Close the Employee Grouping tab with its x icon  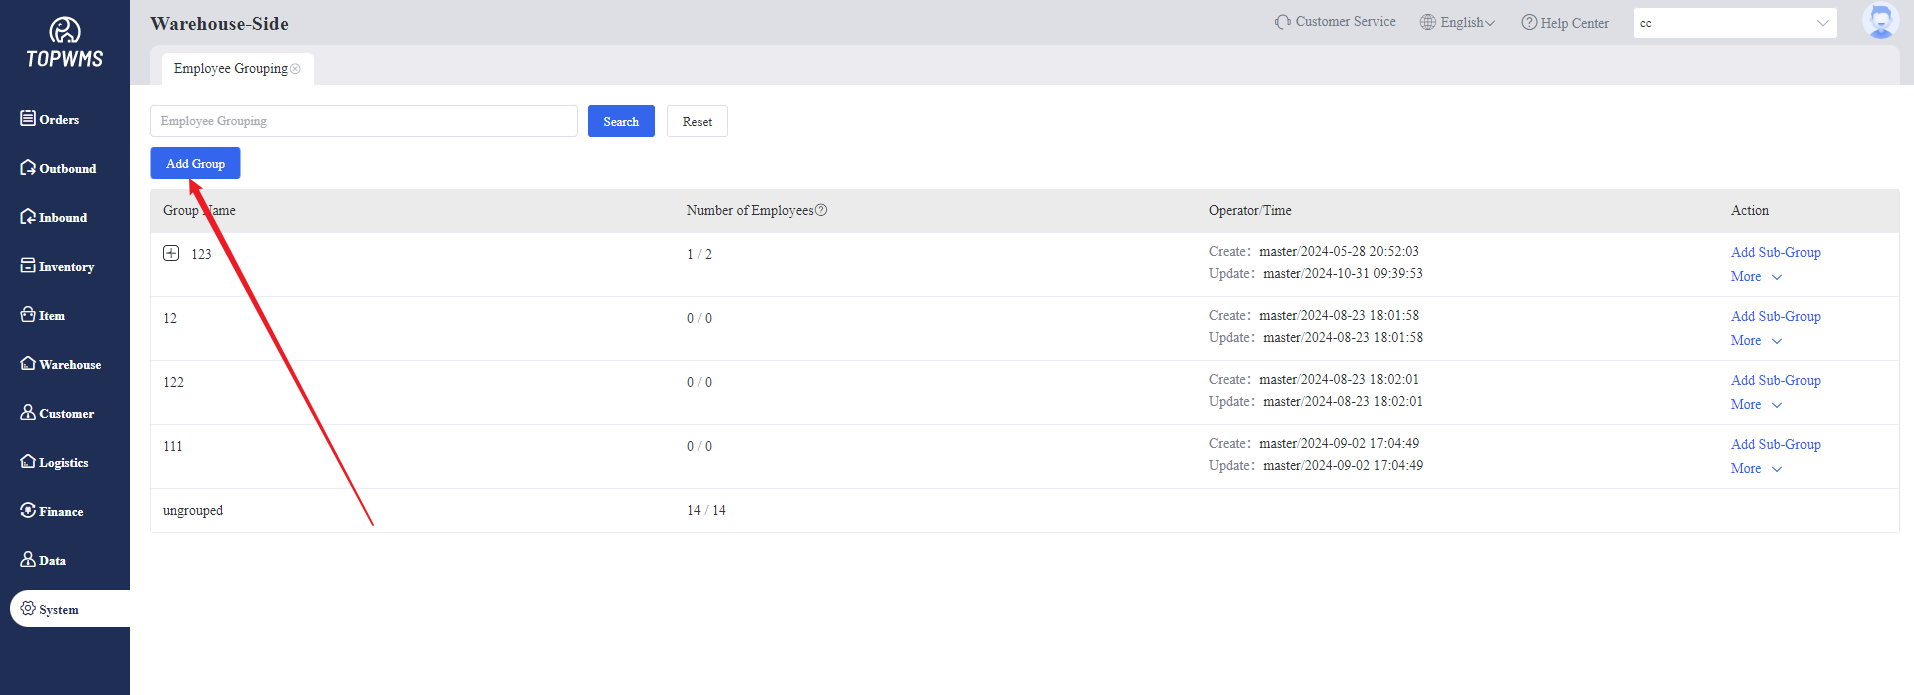click(x=295, y=69)
